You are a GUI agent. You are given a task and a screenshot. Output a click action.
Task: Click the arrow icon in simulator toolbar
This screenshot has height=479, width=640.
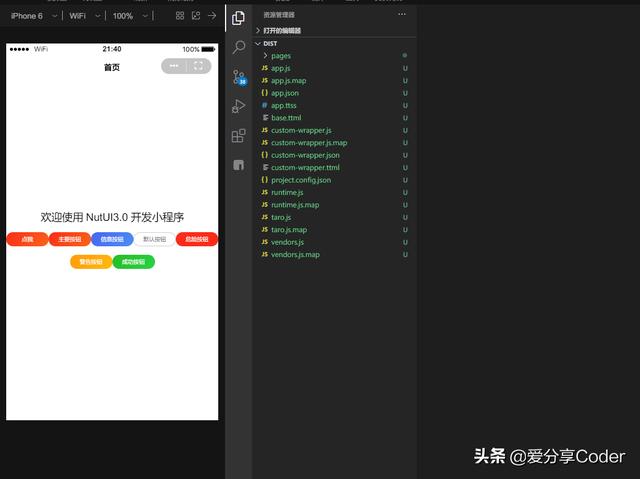tap(212, 16)
